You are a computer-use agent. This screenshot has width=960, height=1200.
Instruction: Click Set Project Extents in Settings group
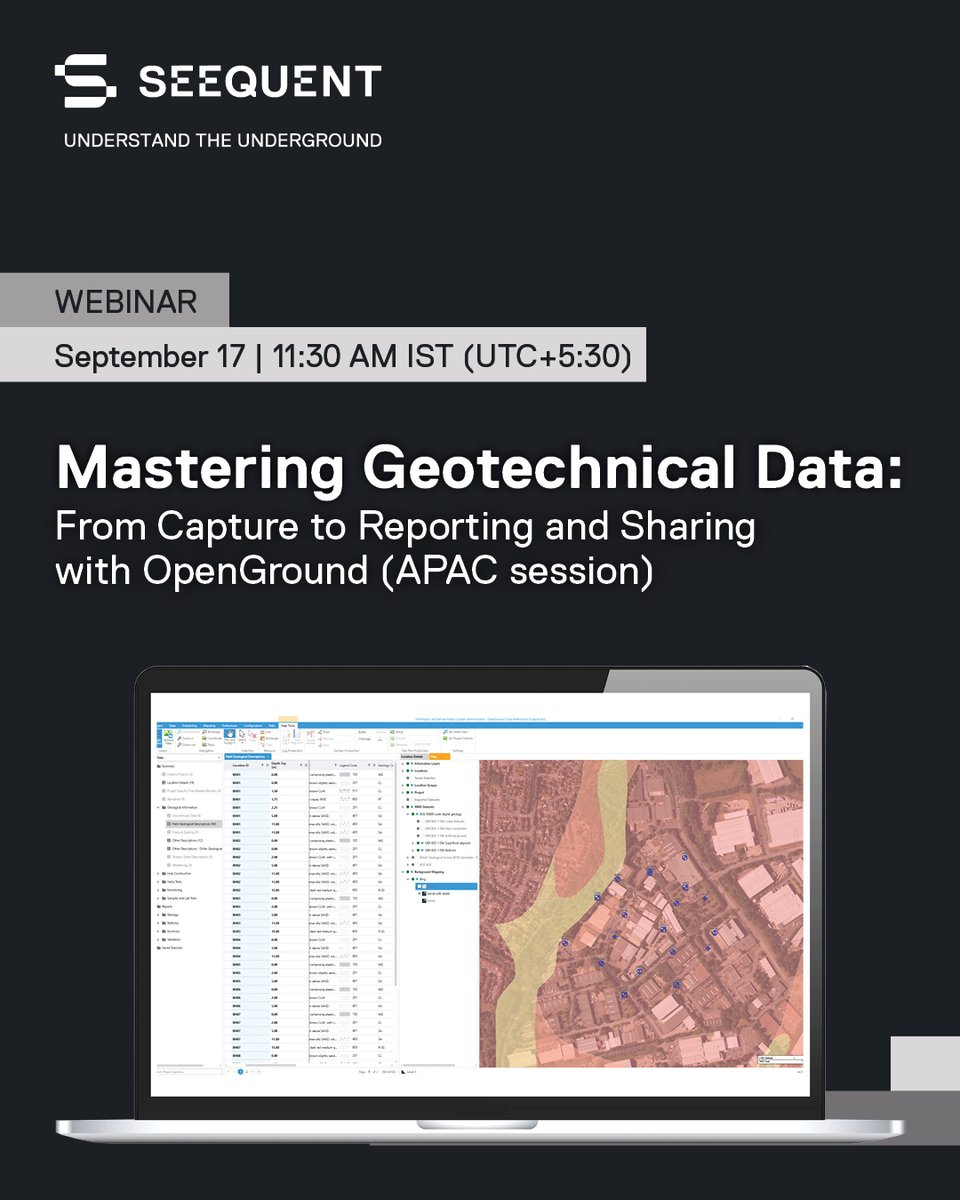coord(458,738)
